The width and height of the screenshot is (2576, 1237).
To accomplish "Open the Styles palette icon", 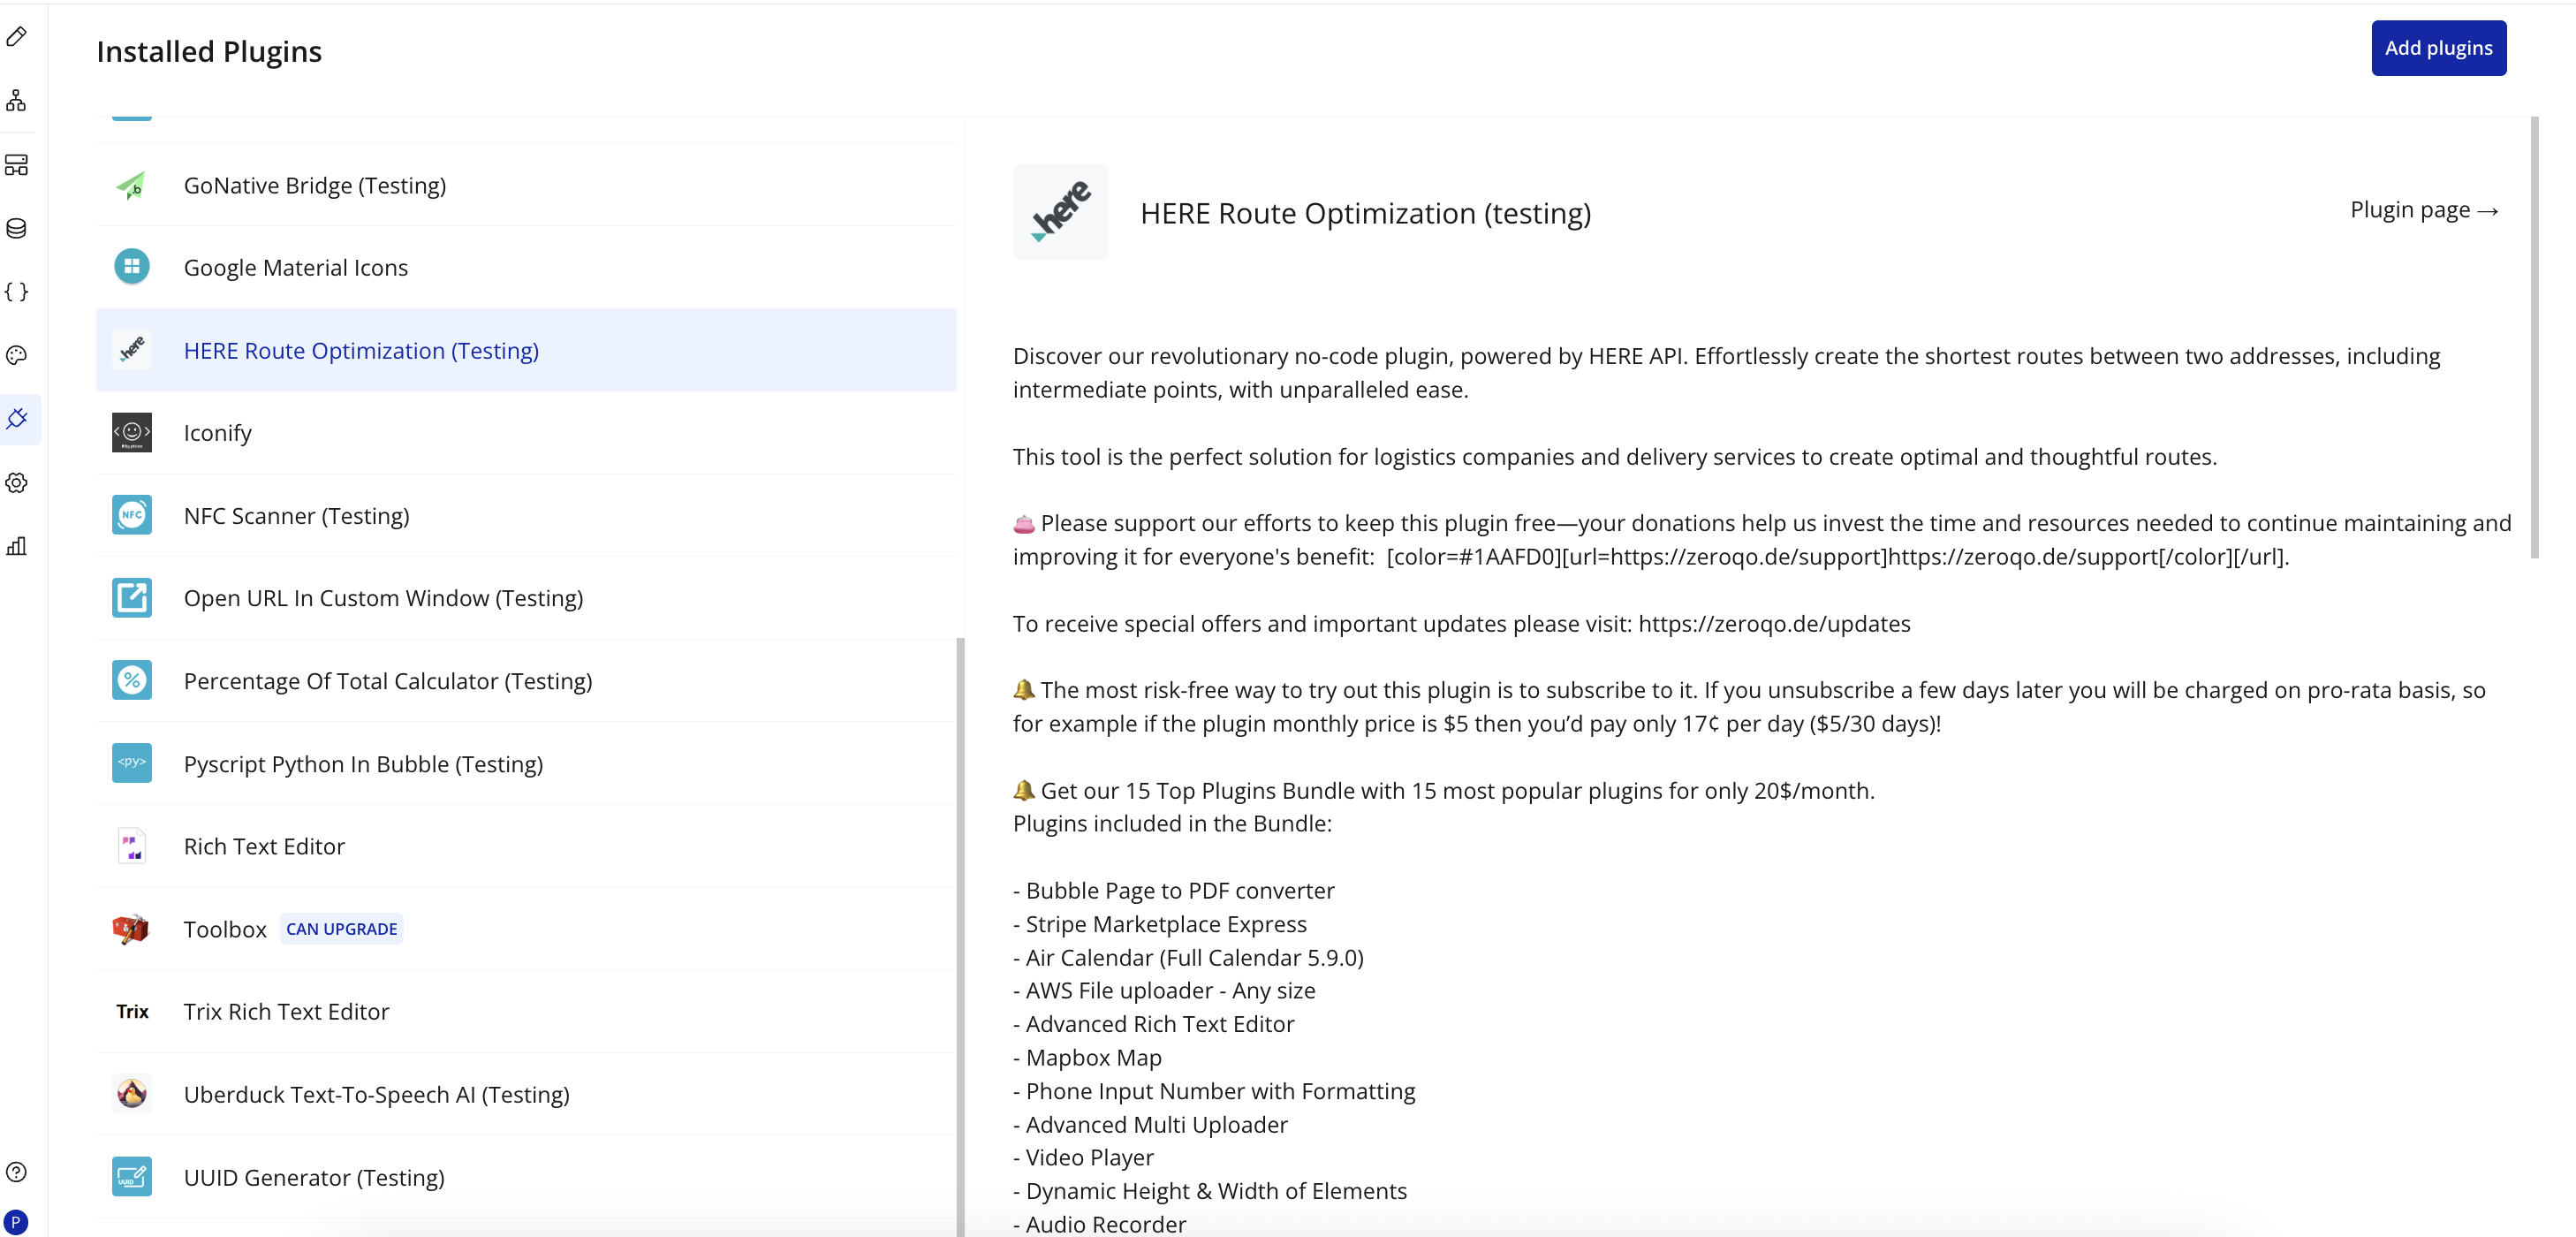I will [x=17, y=355].
